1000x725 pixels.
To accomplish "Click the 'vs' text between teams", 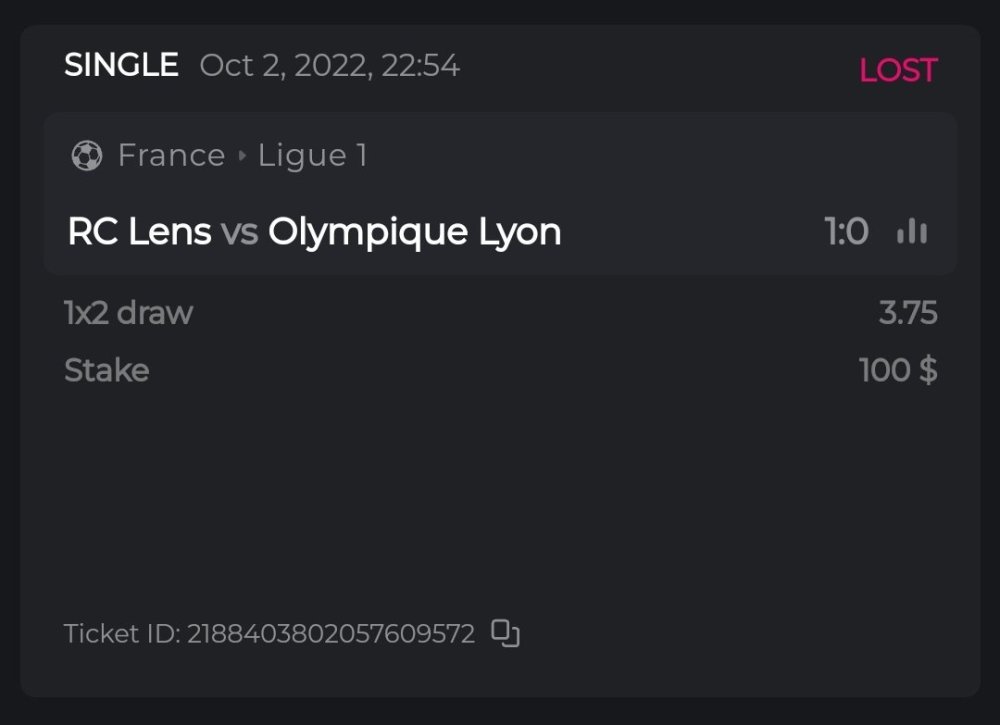I will (239, 232).
